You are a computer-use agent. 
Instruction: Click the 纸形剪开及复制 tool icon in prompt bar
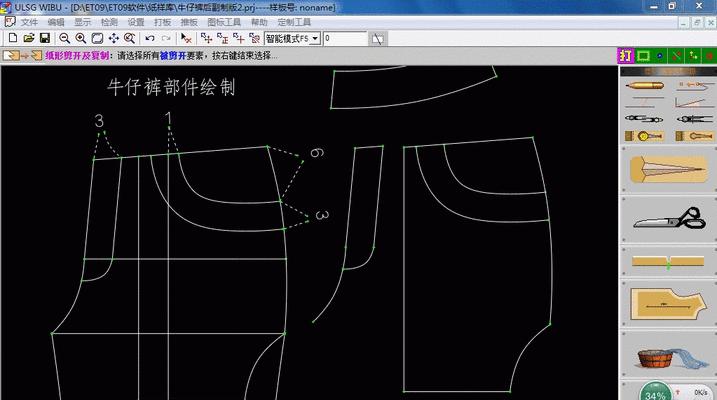(x=22, y=56)
